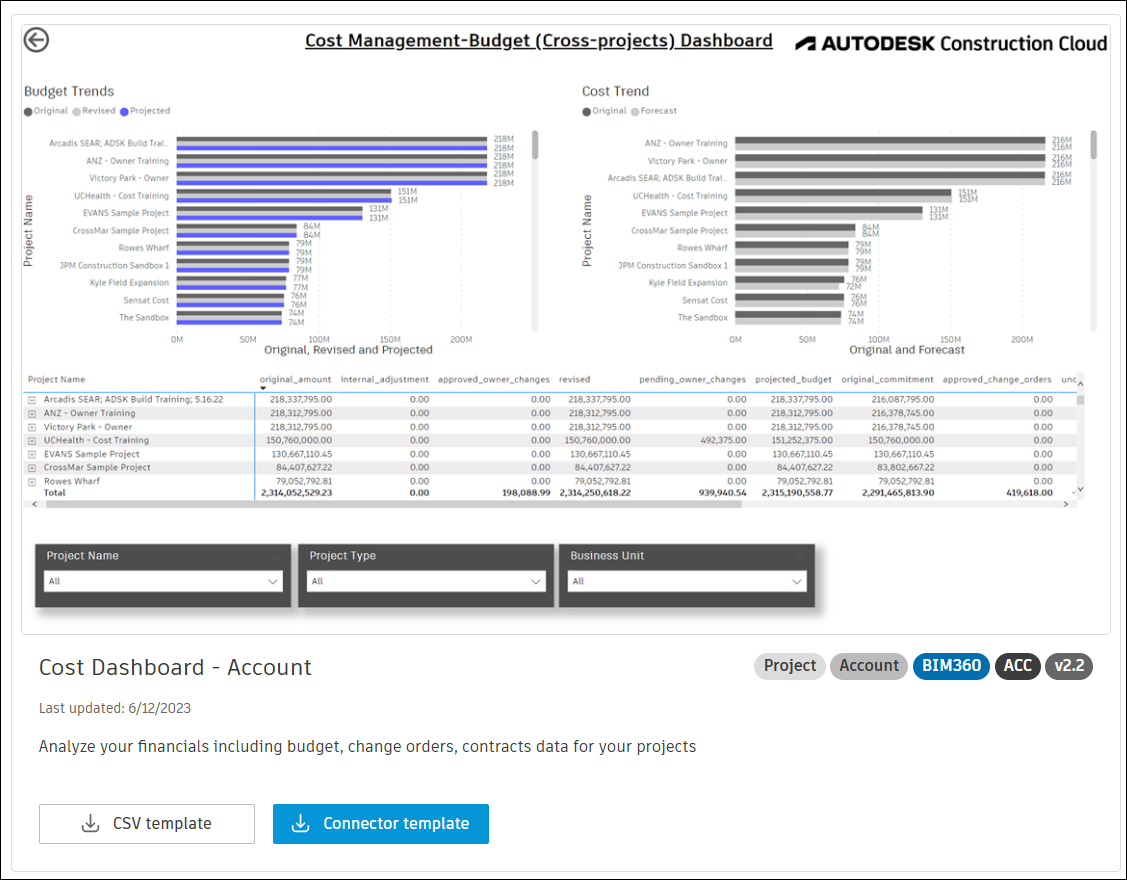The image size is (1127, 880).
Task: Click the Last updated: 6/12/2023 text
Action: click(115, 708)
